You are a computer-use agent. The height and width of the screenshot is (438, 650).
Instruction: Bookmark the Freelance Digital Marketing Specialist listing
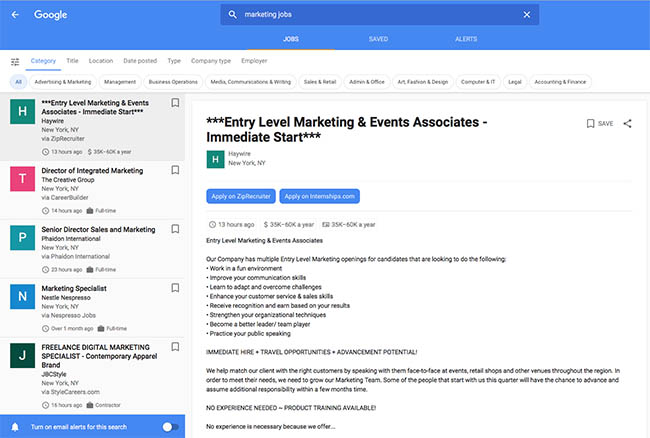click(x=175, y=347)
